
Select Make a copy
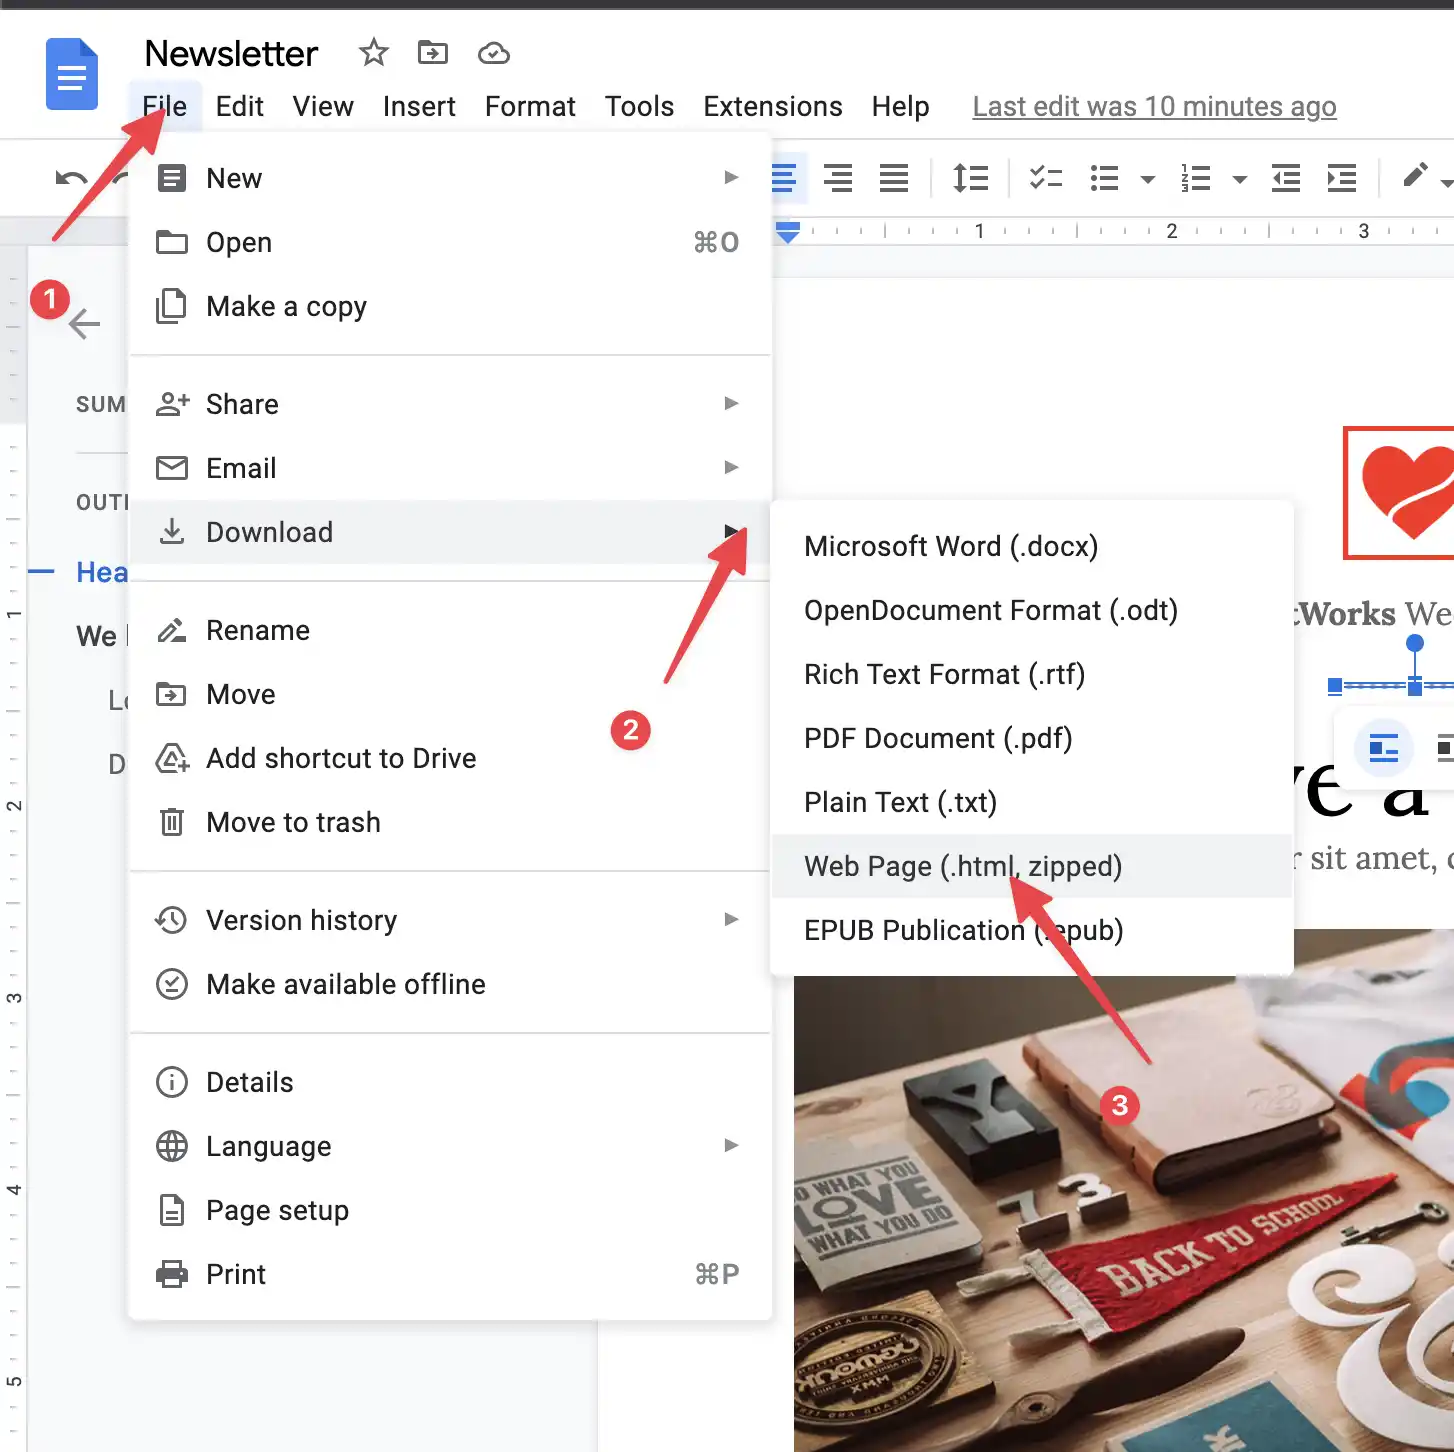(450, 306)
